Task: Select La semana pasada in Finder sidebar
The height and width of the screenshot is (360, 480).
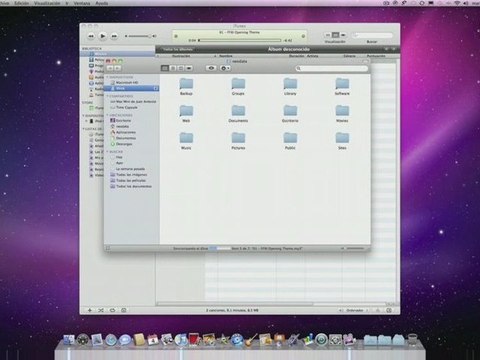Action: pos(130,169)
